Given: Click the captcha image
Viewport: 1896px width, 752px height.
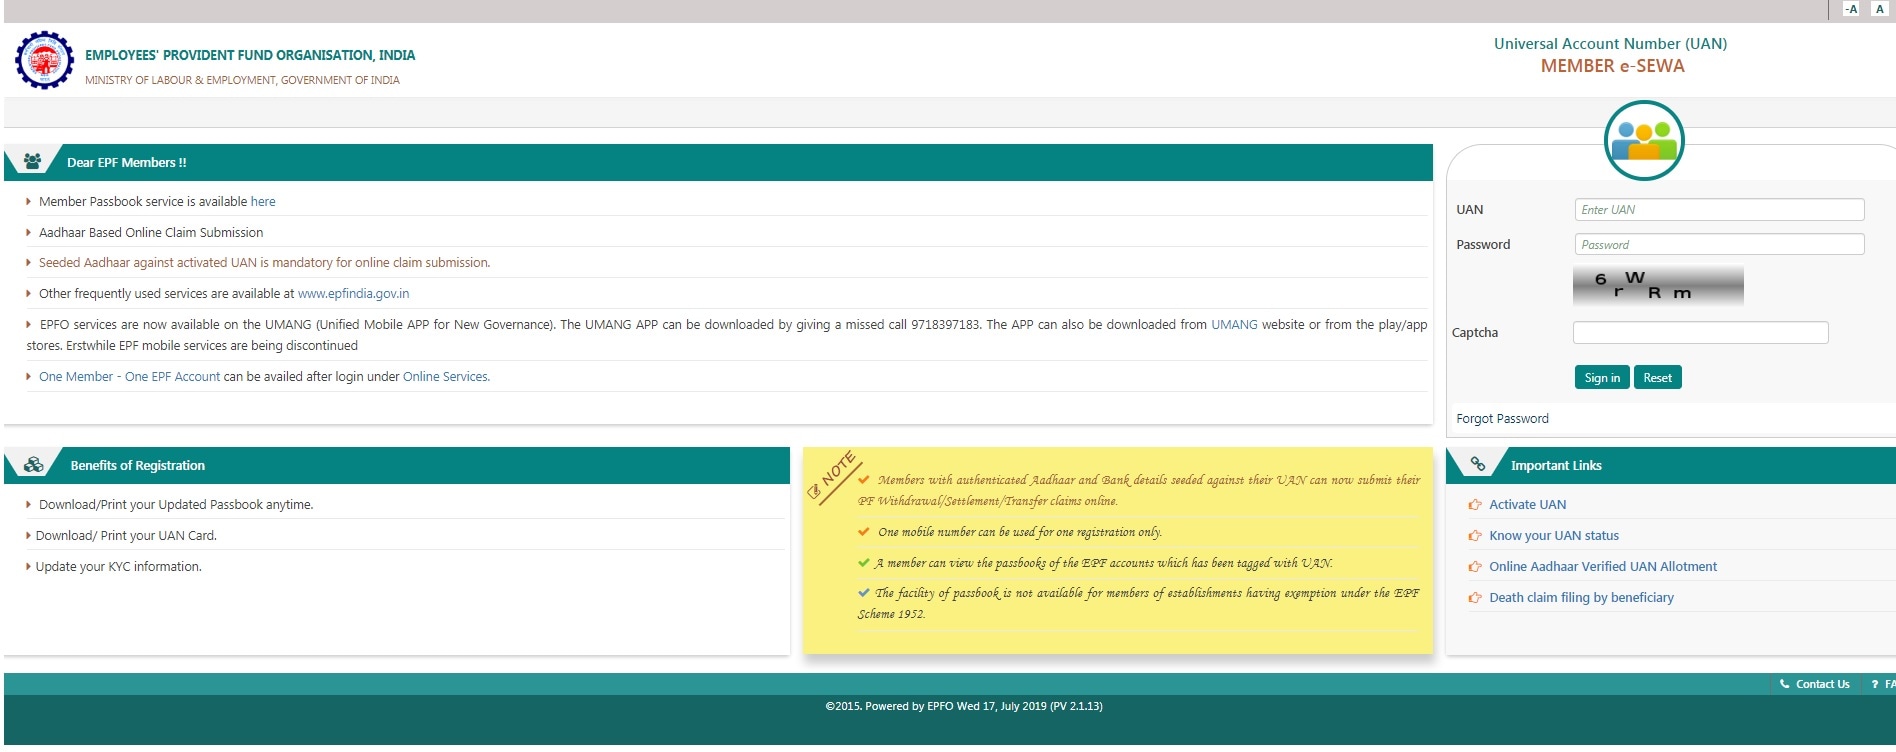Looking at the screenshot, I should 1658,286.
